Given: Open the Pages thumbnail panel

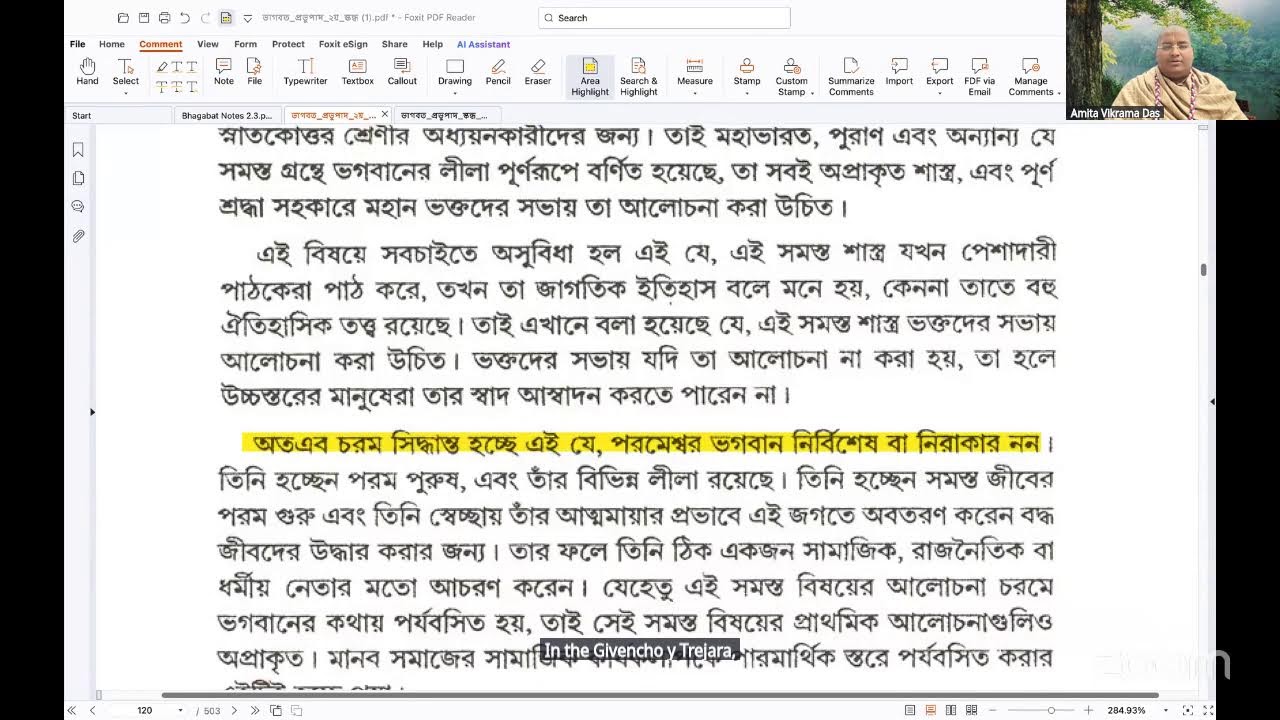Looking at the screenshot, I should [78, 178].
